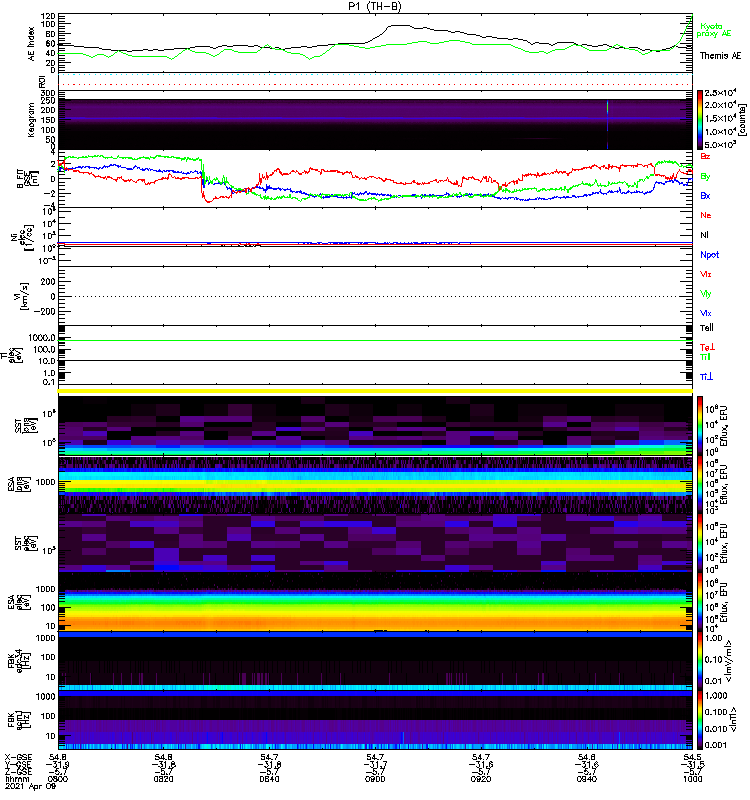Select the Kyoto proxy AE legend label
The image size is (750, 800).
(x=713, y=30)
